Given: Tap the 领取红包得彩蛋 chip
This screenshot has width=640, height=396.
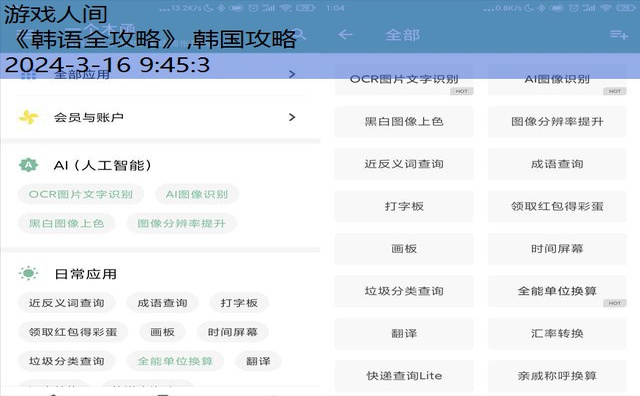Looking at the screenshot, I should 73,332.
